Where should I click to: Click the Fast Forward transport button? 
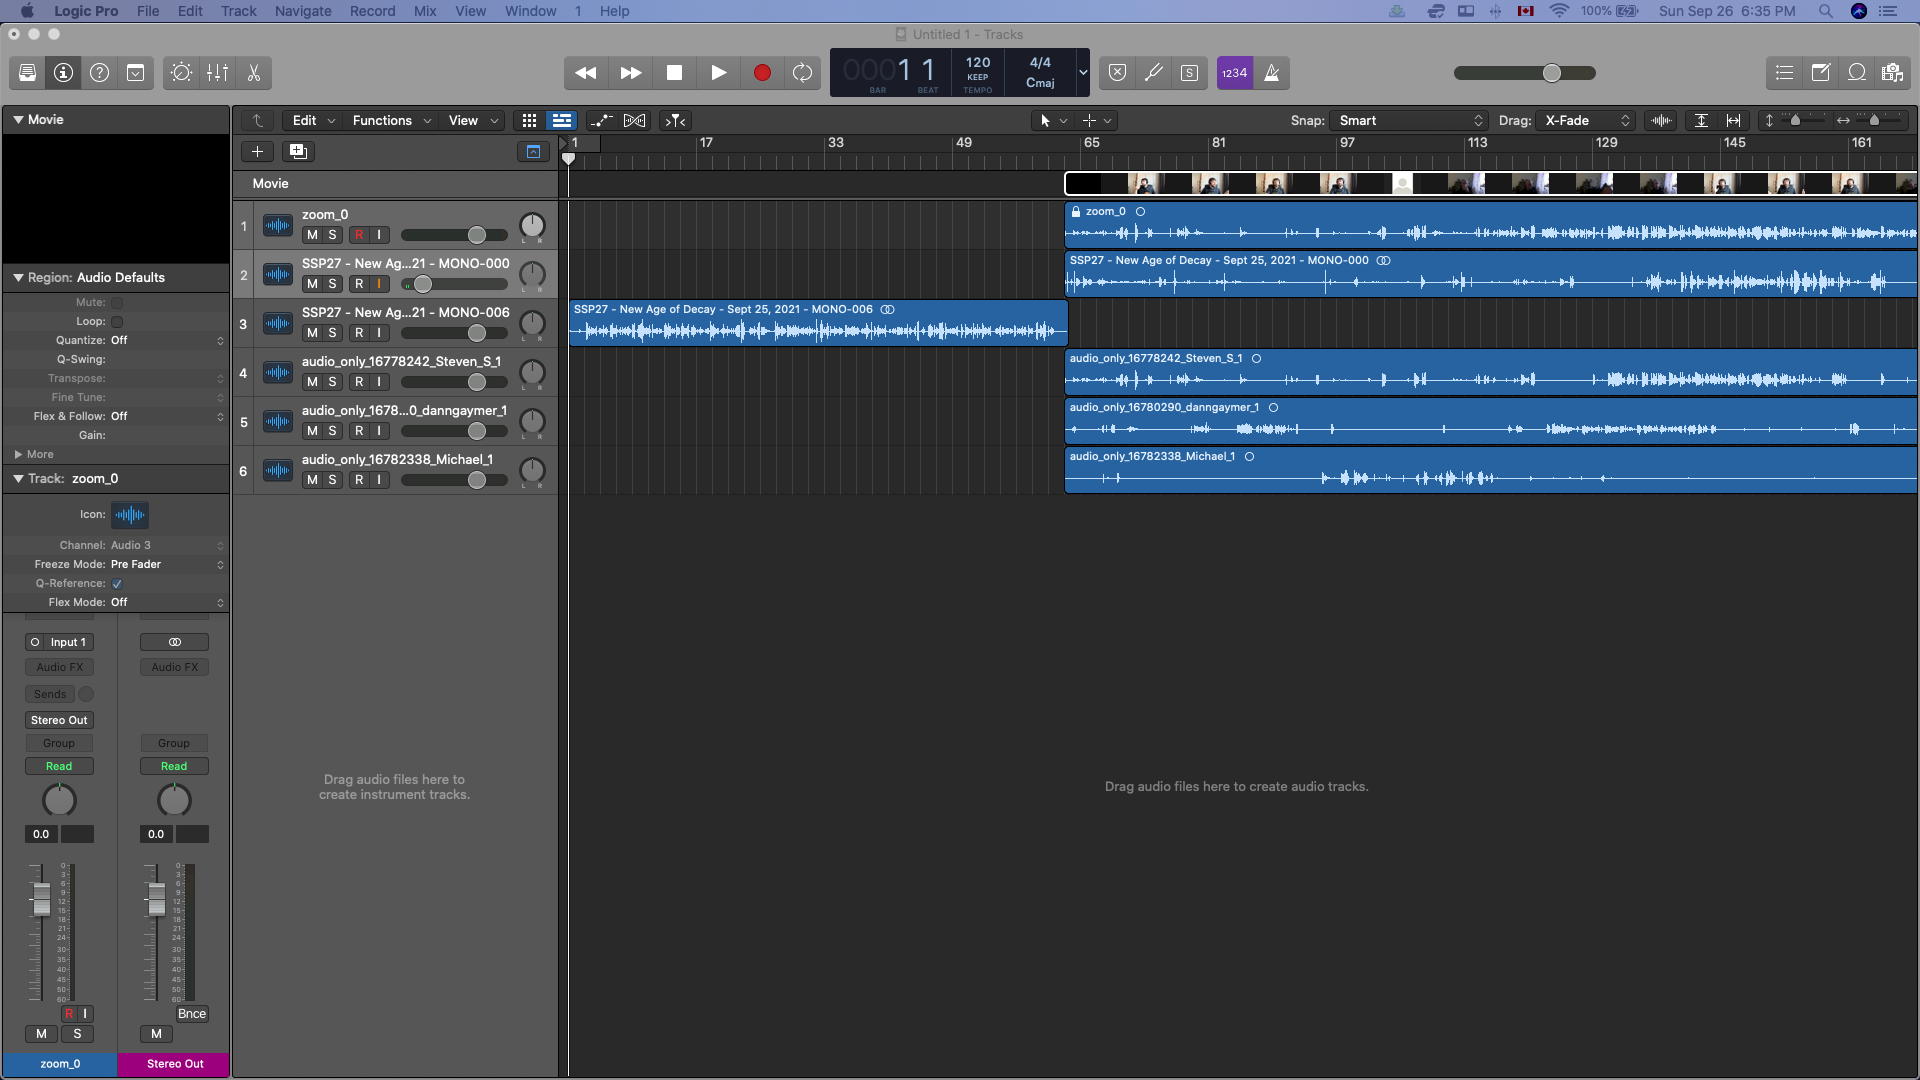(x=630, y=73)
